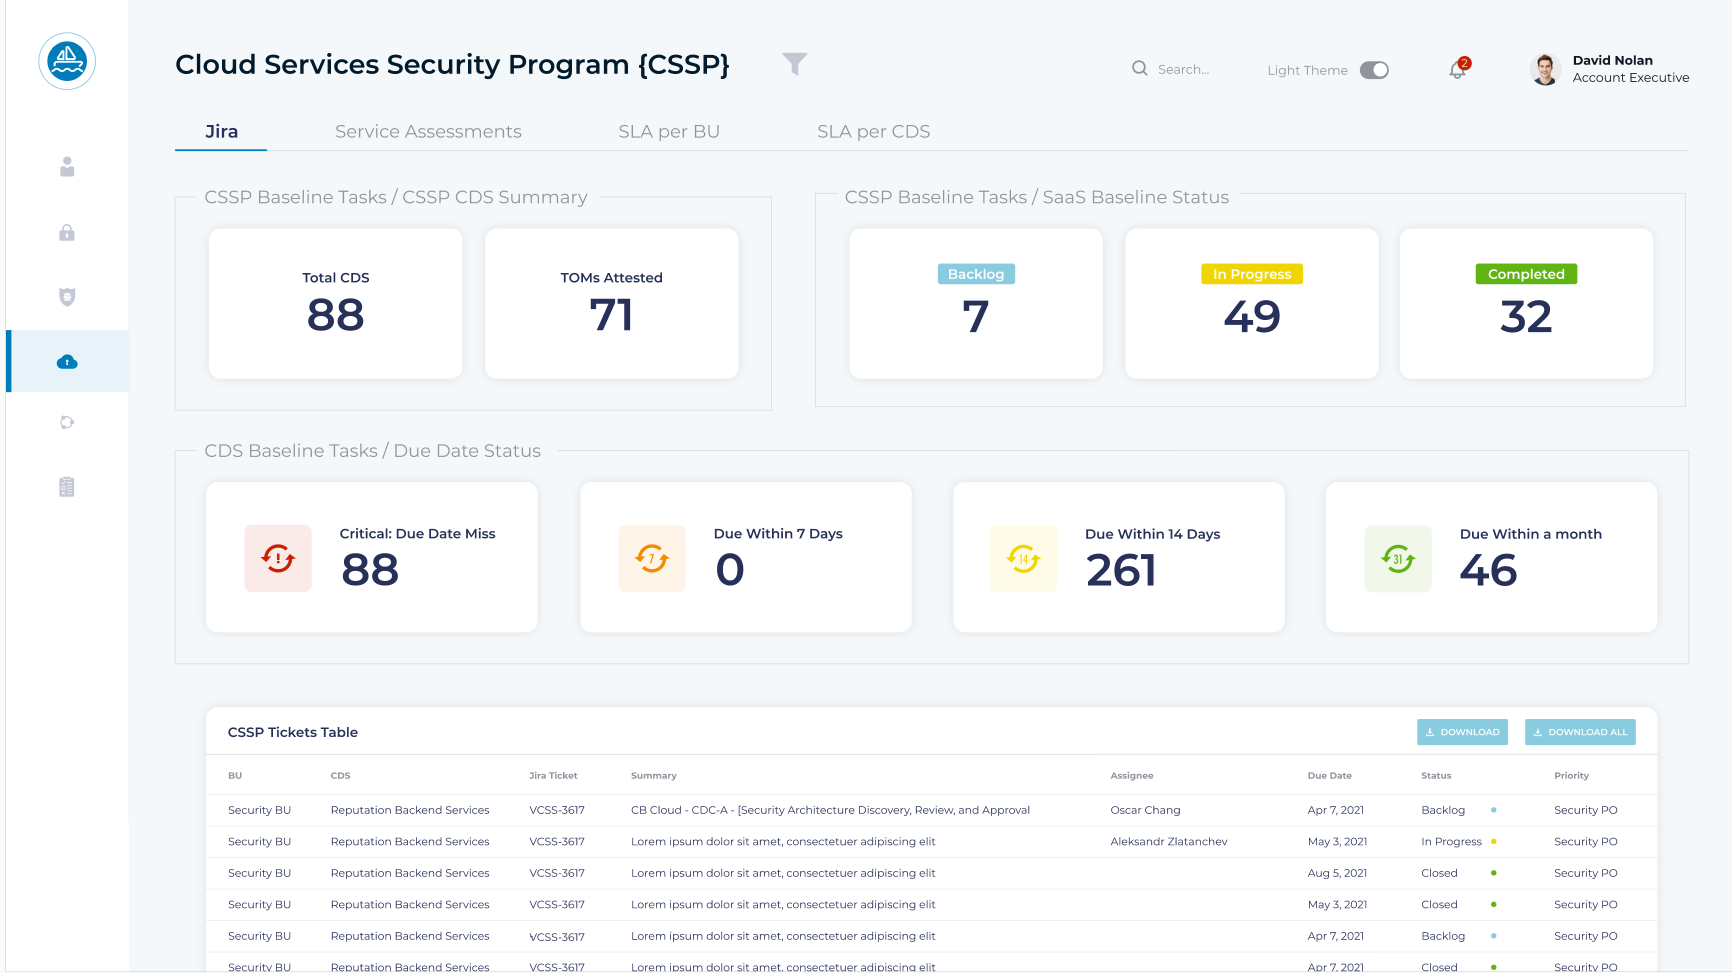Open David Nolan's profile avatar

point(1545,69)
